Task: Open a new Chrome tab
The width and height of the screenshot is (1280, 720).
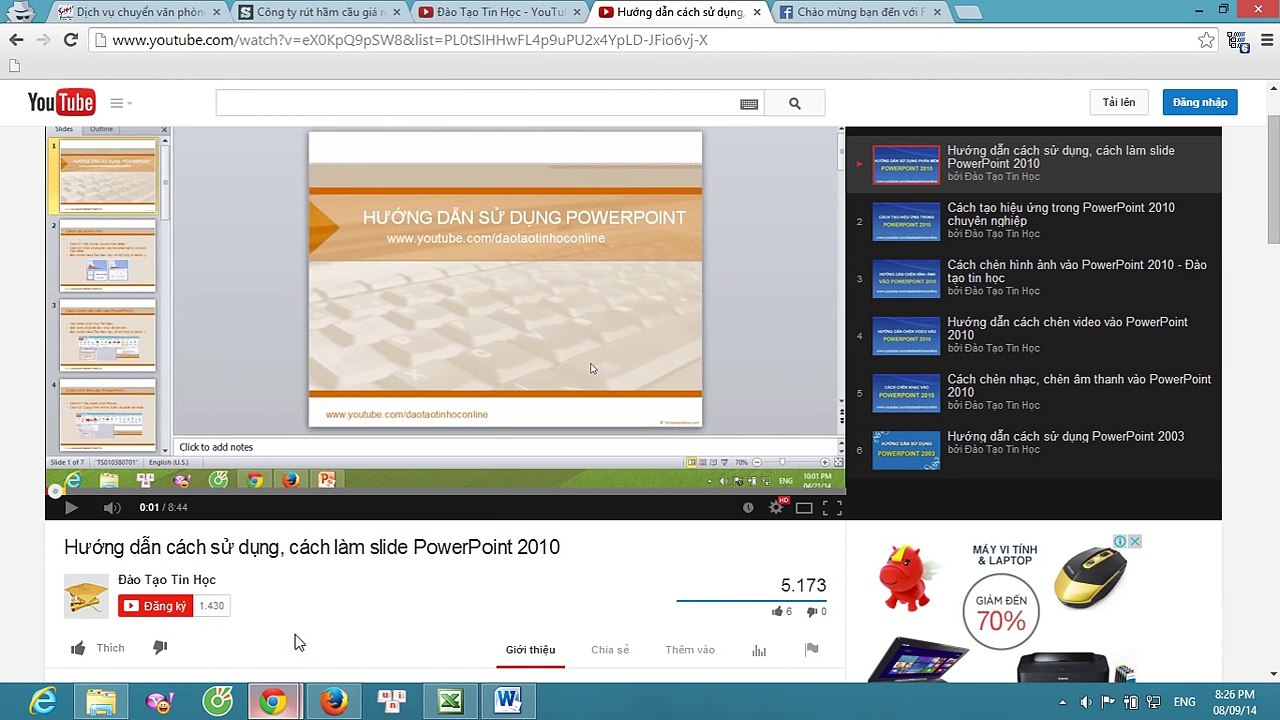Action: (967, 12)
